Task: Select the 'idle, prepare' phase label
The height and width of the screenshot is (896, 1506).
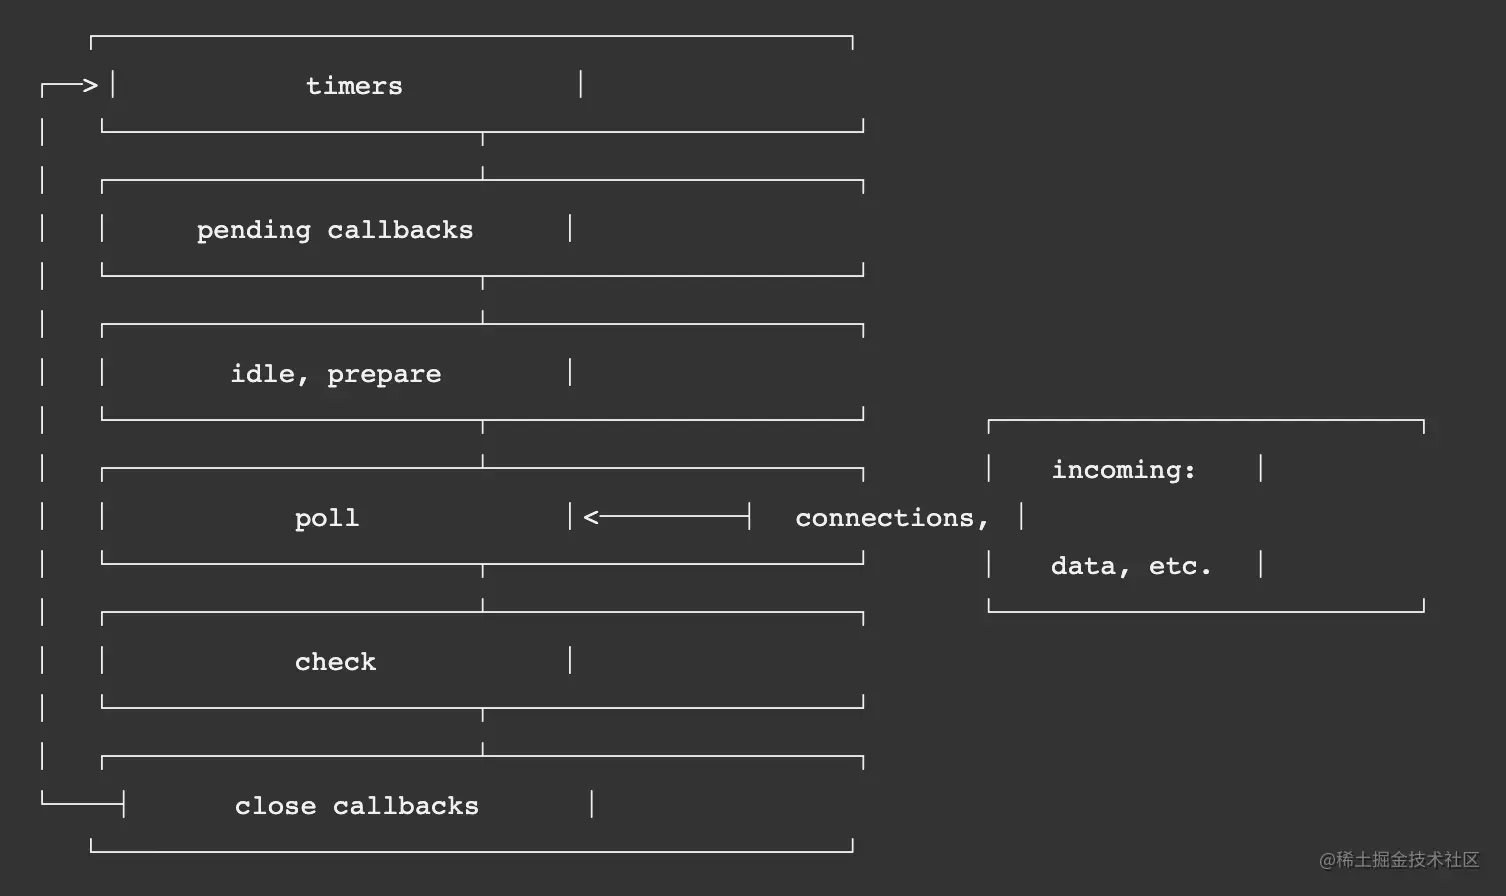Action: point(336,375)
